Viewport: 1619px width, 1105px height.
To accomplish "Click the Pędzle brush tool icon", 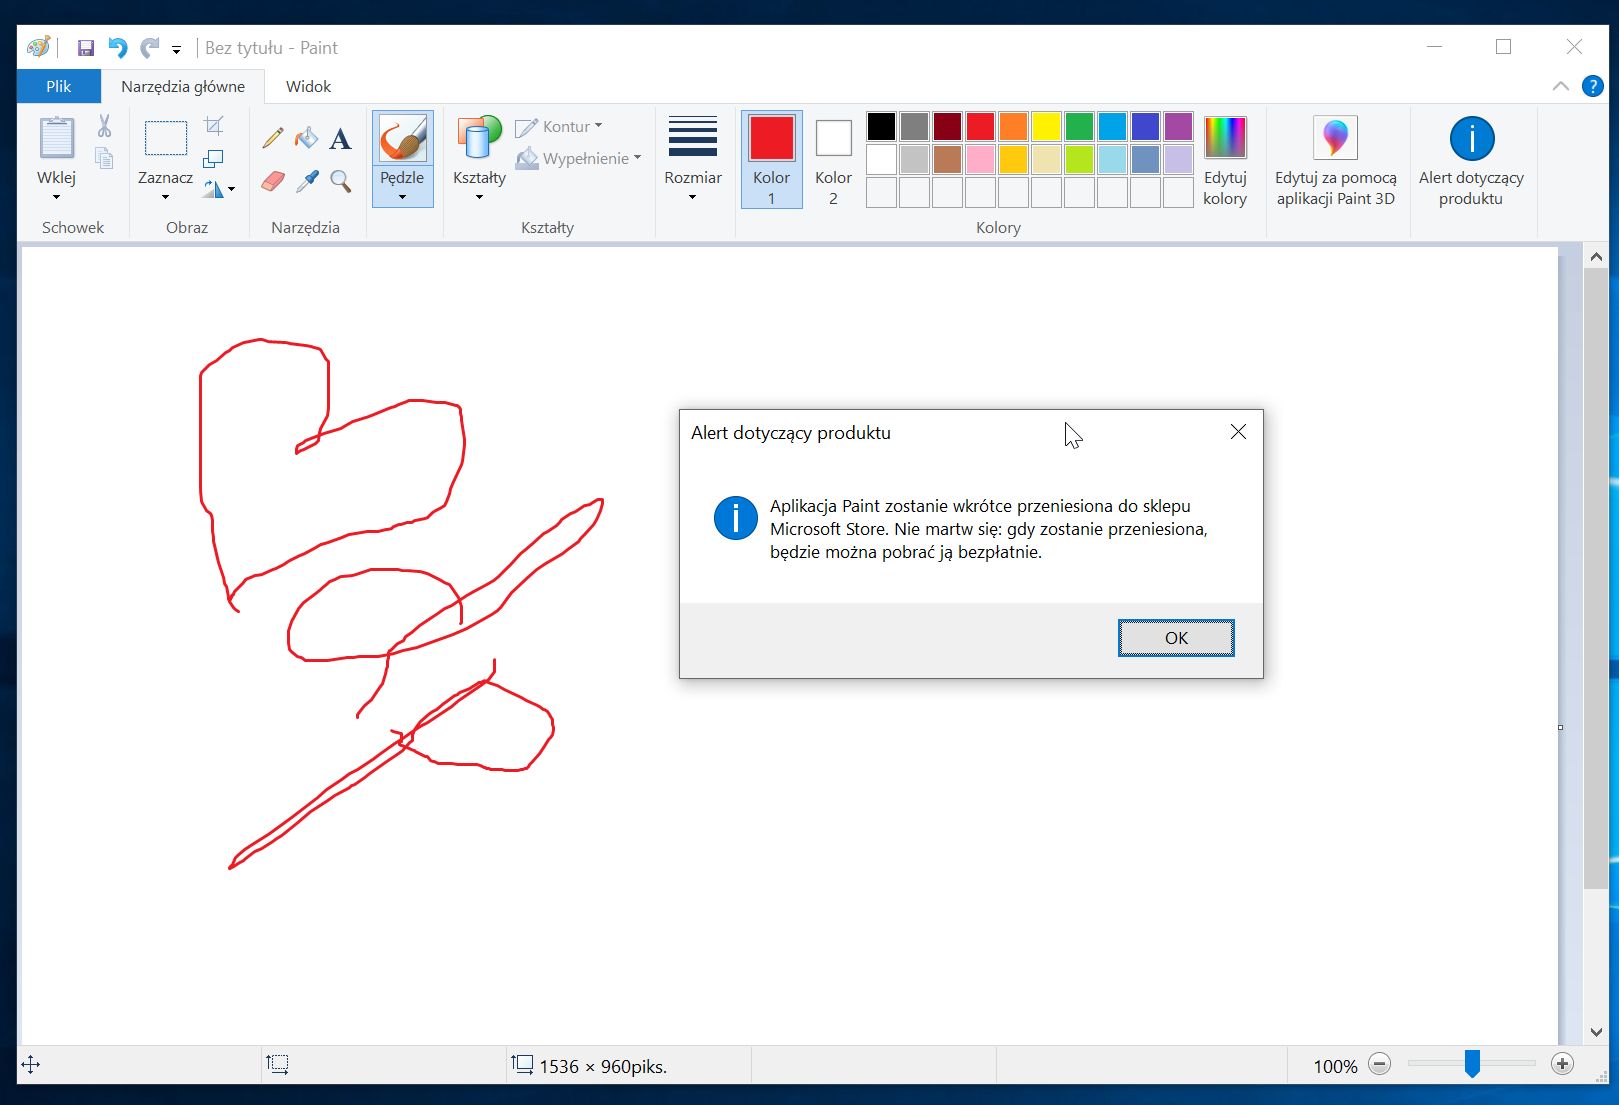I will (x=402, y=138).
